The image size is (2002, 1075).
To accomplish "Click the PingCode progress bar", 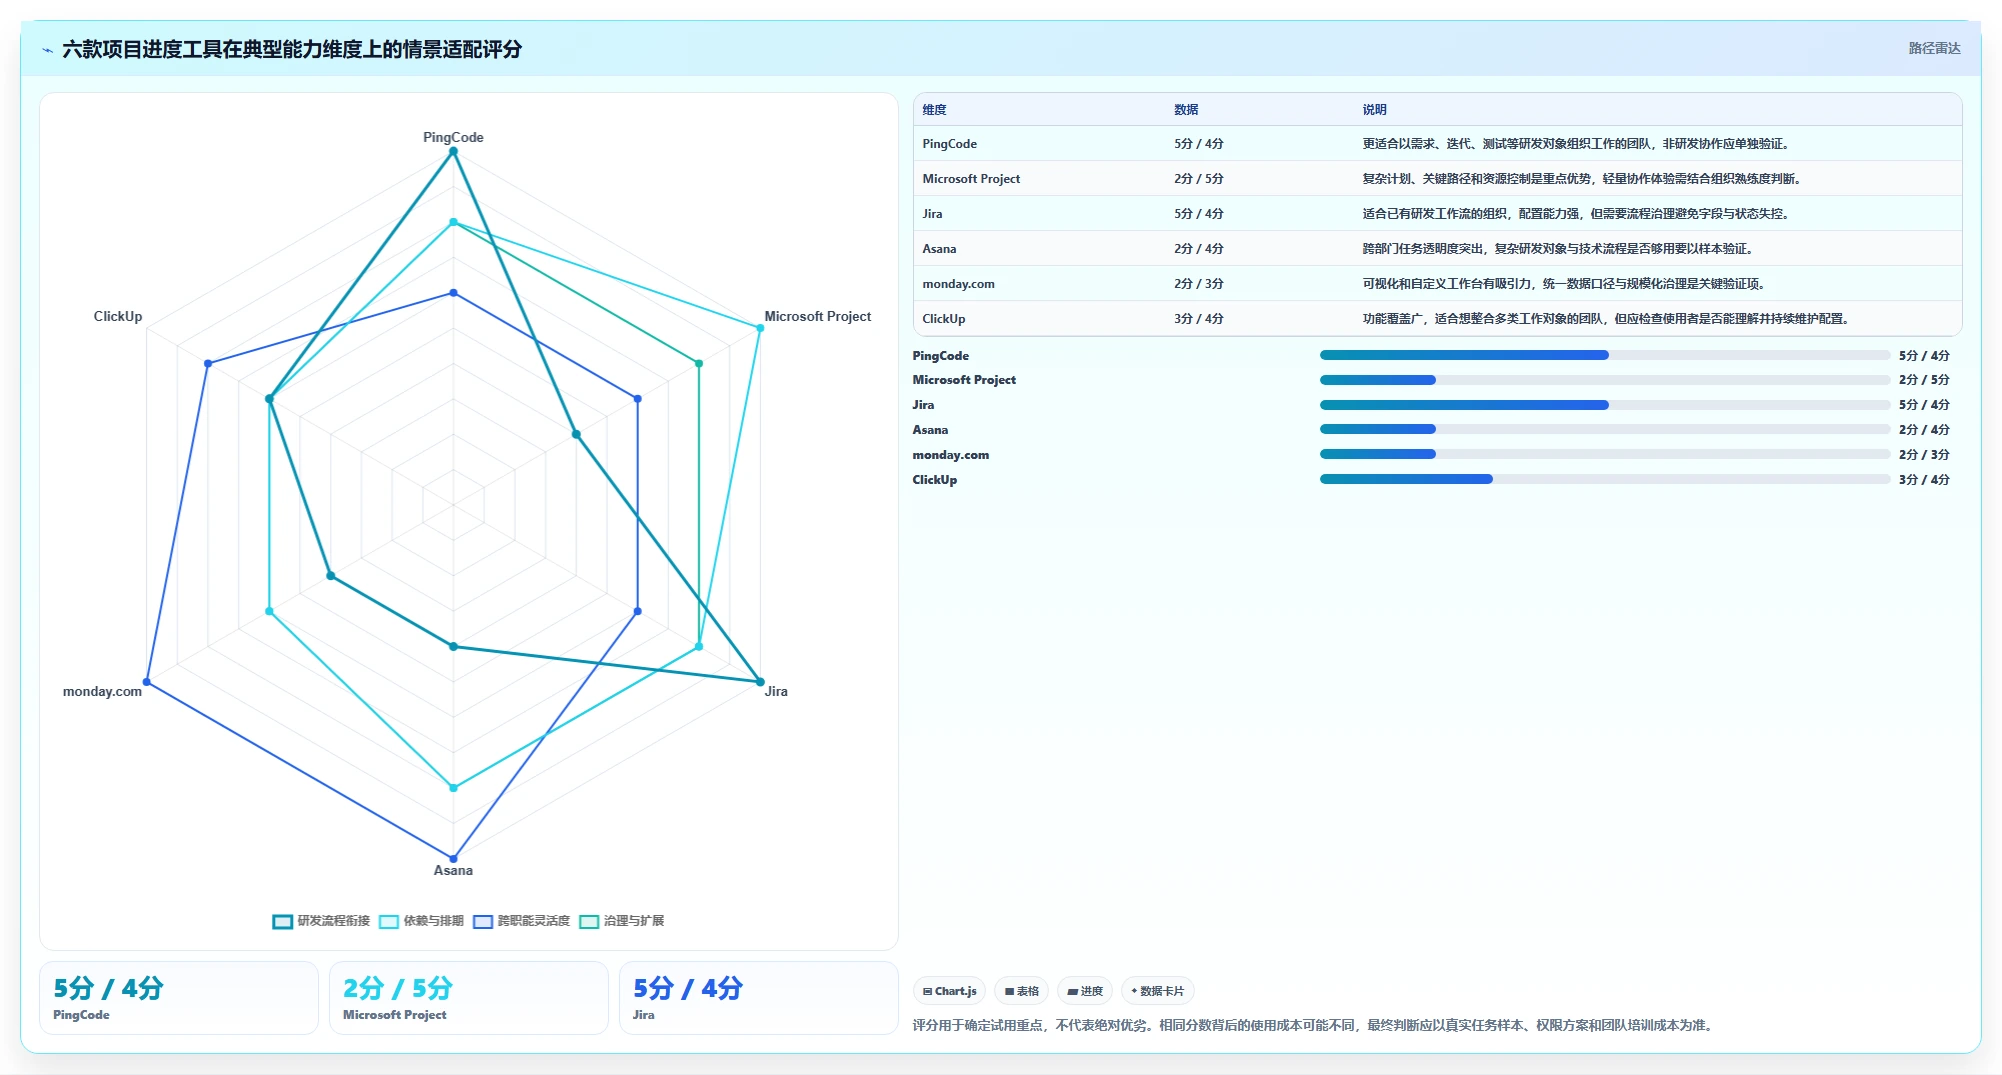I will 1604,355.
